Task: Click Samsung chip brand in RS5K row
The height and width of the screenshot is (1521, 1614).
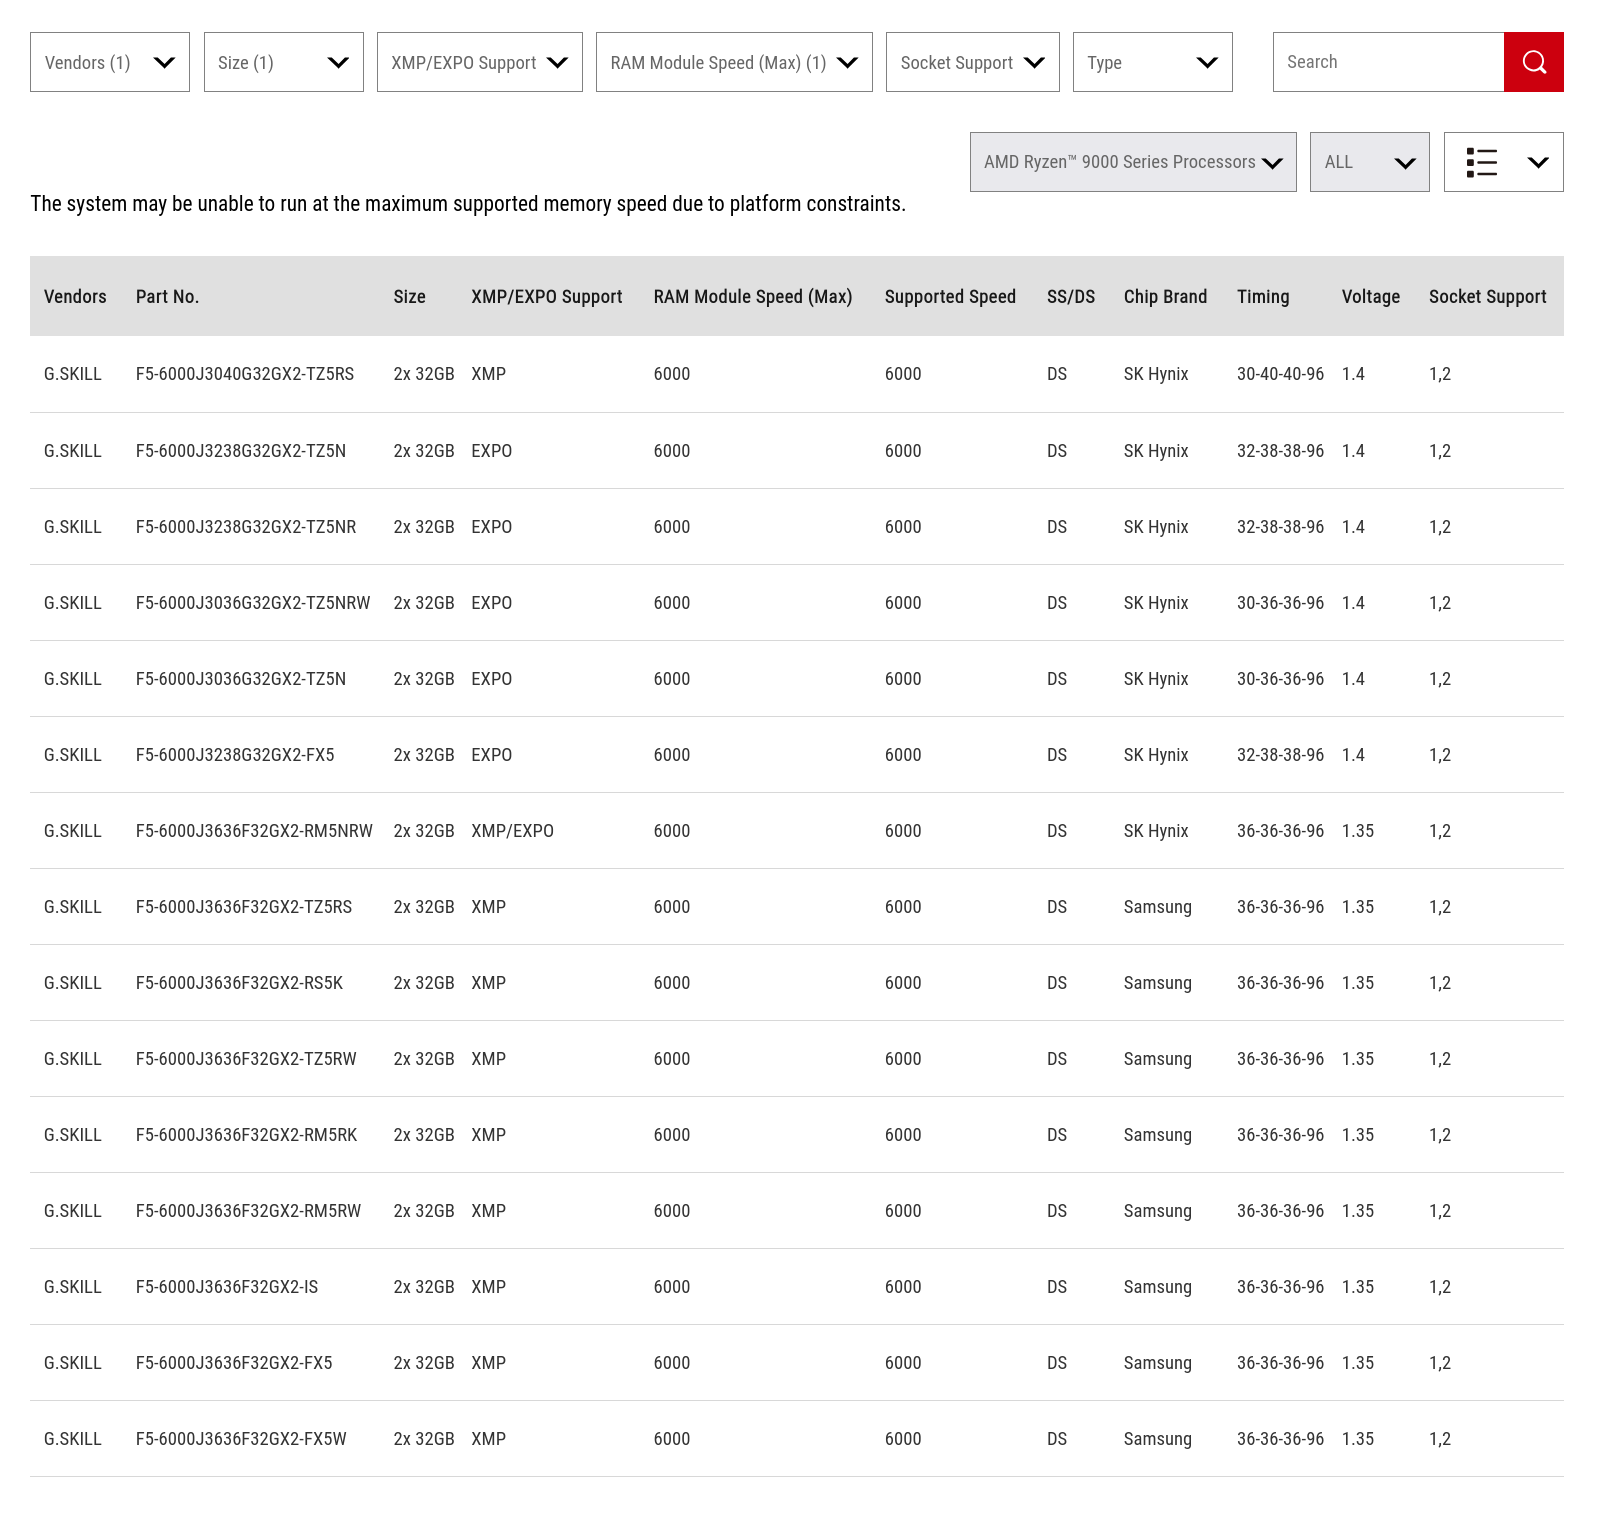Action: point(1157,983)
